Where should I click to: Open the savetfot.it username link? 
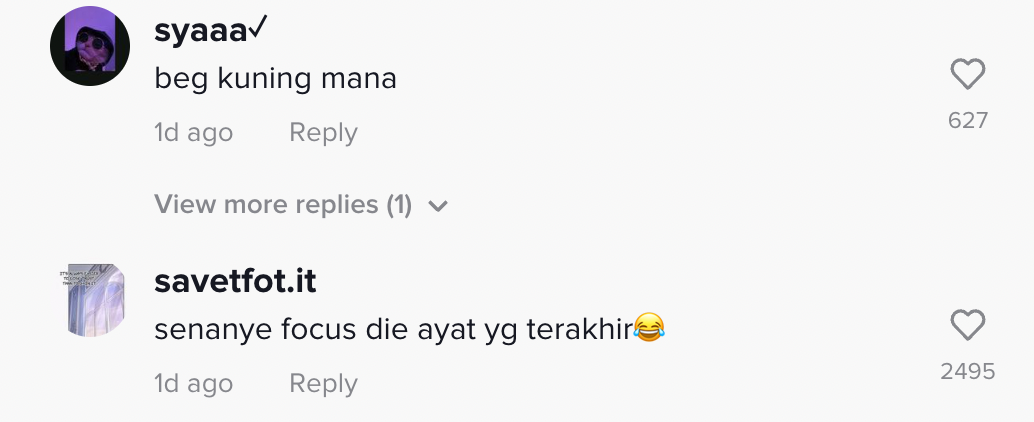(x=235, y=282)
